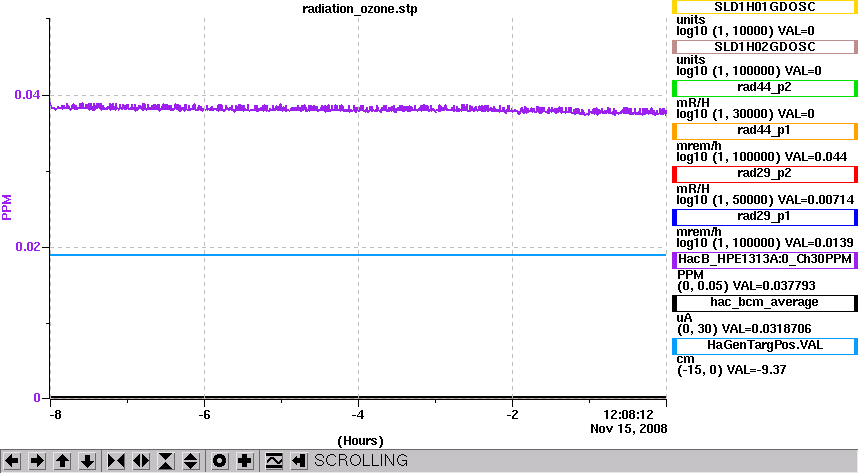Pan the plot right with the right arrow
The image size is (858, 473).
pos(37,461)
